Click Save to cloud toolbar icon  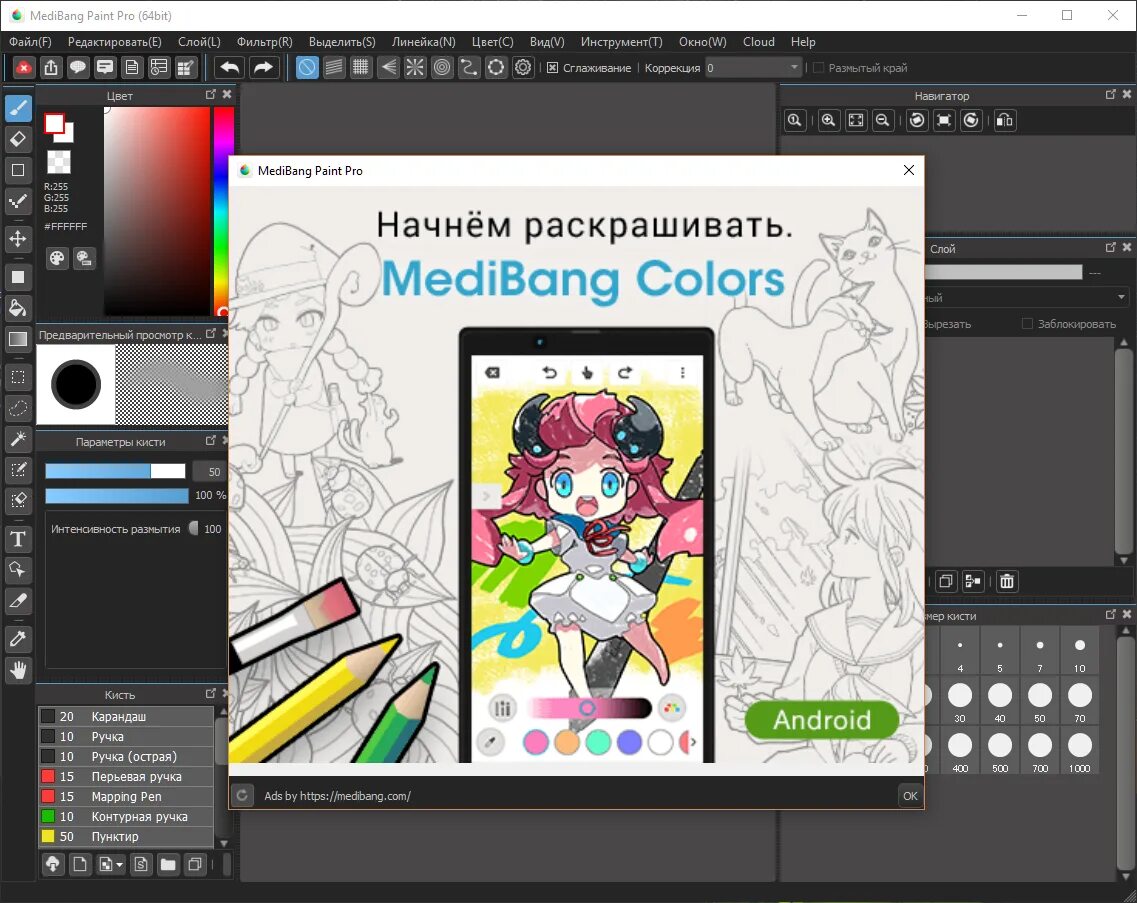(51, 67)
